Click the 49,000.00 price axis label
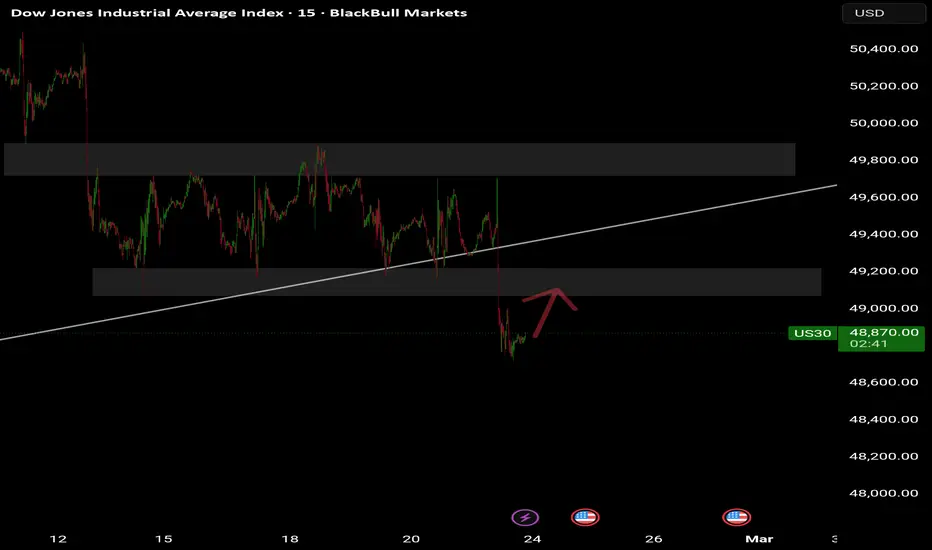 (884, 308)
